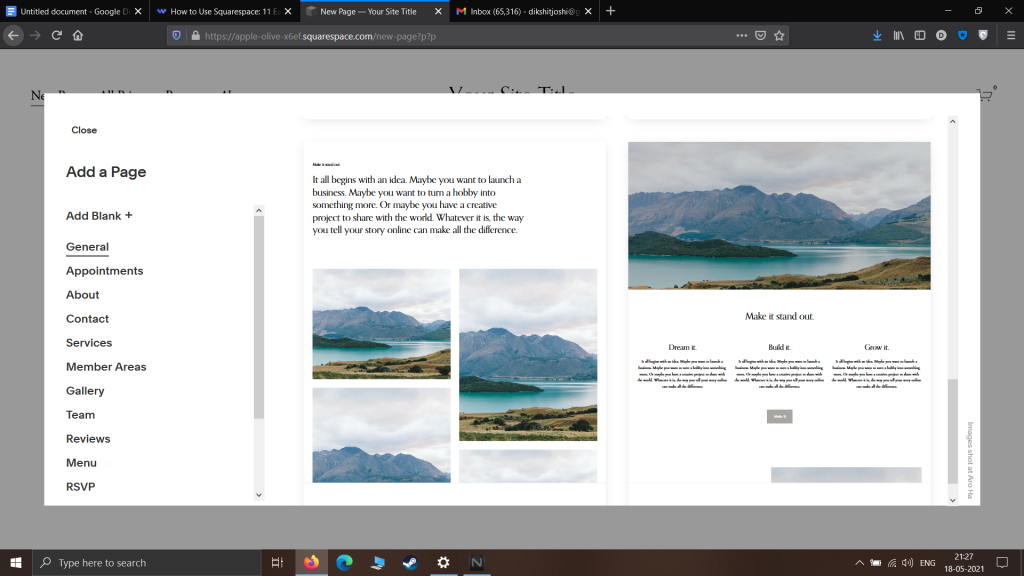Open the clock and date flyout
Image resolution: width=1024 pixels, height=576 pixels.
[964, 562]
